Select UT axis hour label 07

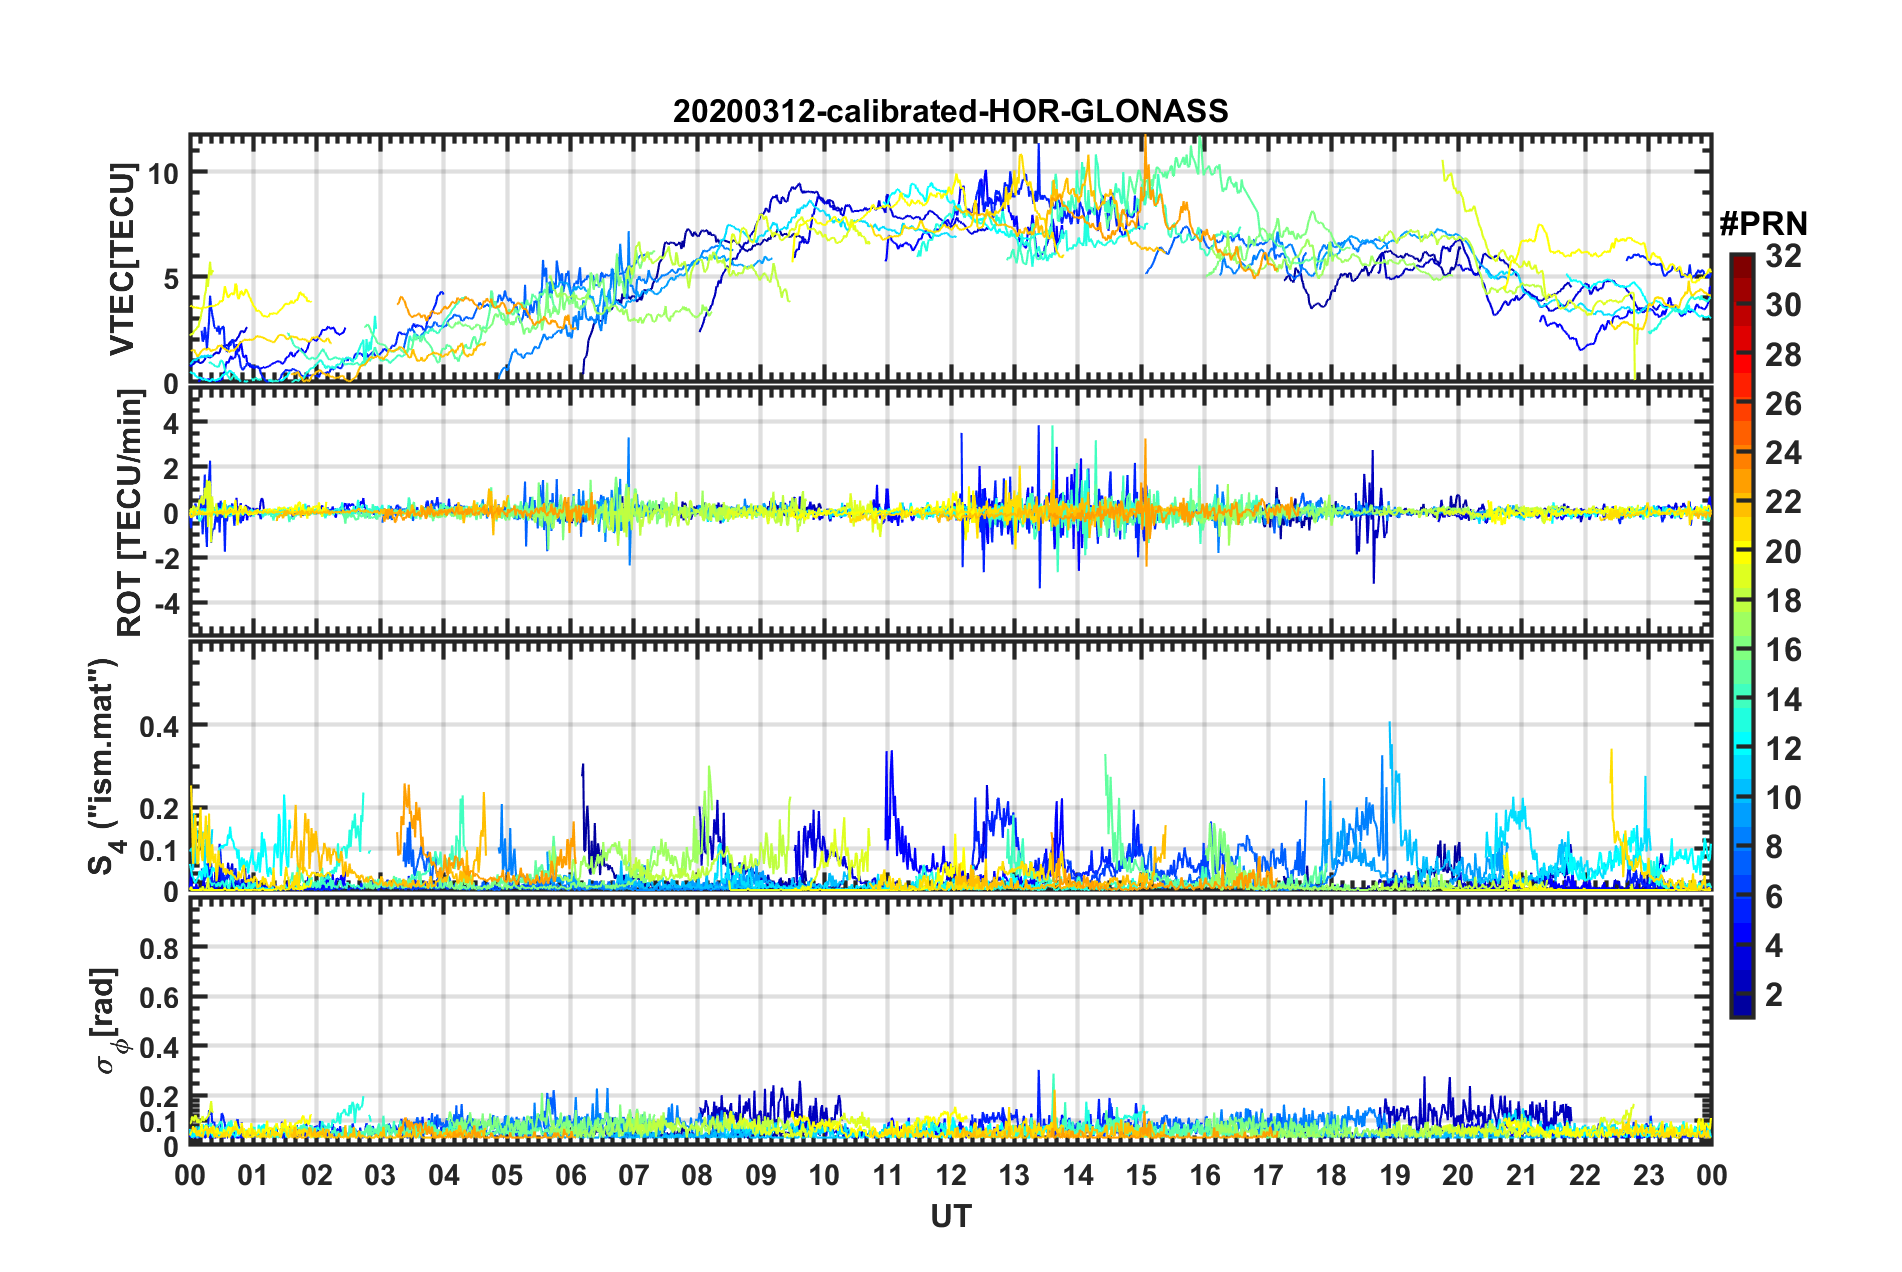(x=634, y=1175)
